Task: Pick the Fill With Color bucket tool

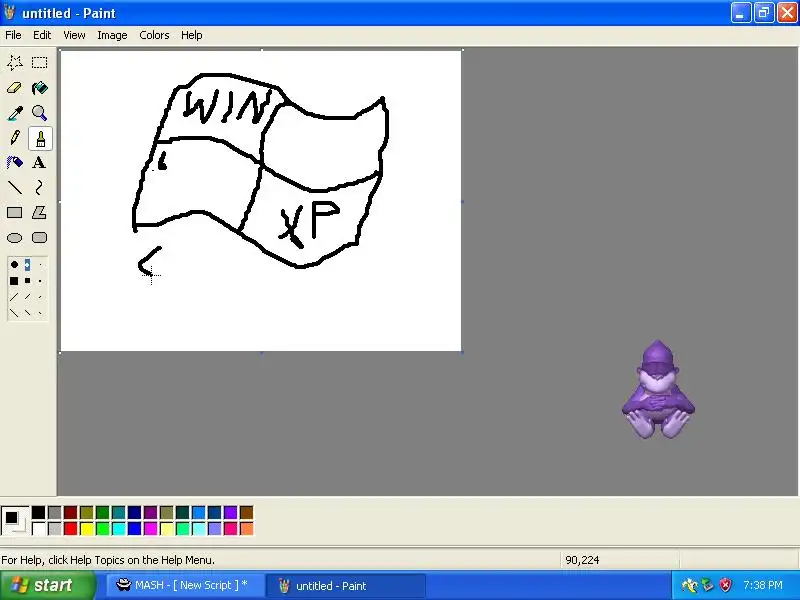Action: coord(39,88)
